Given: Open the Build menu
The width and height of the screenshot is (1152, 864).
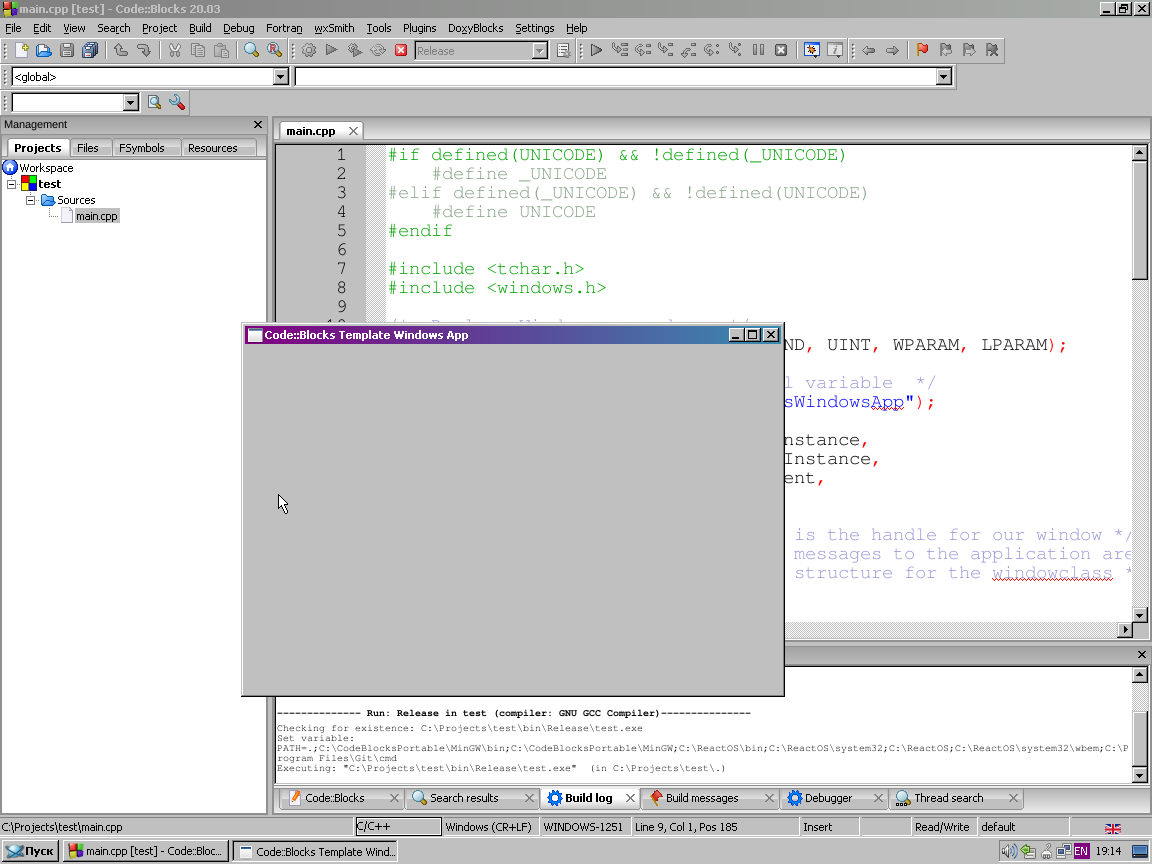Looking at the screenshot, I should (x=200, y=28).
